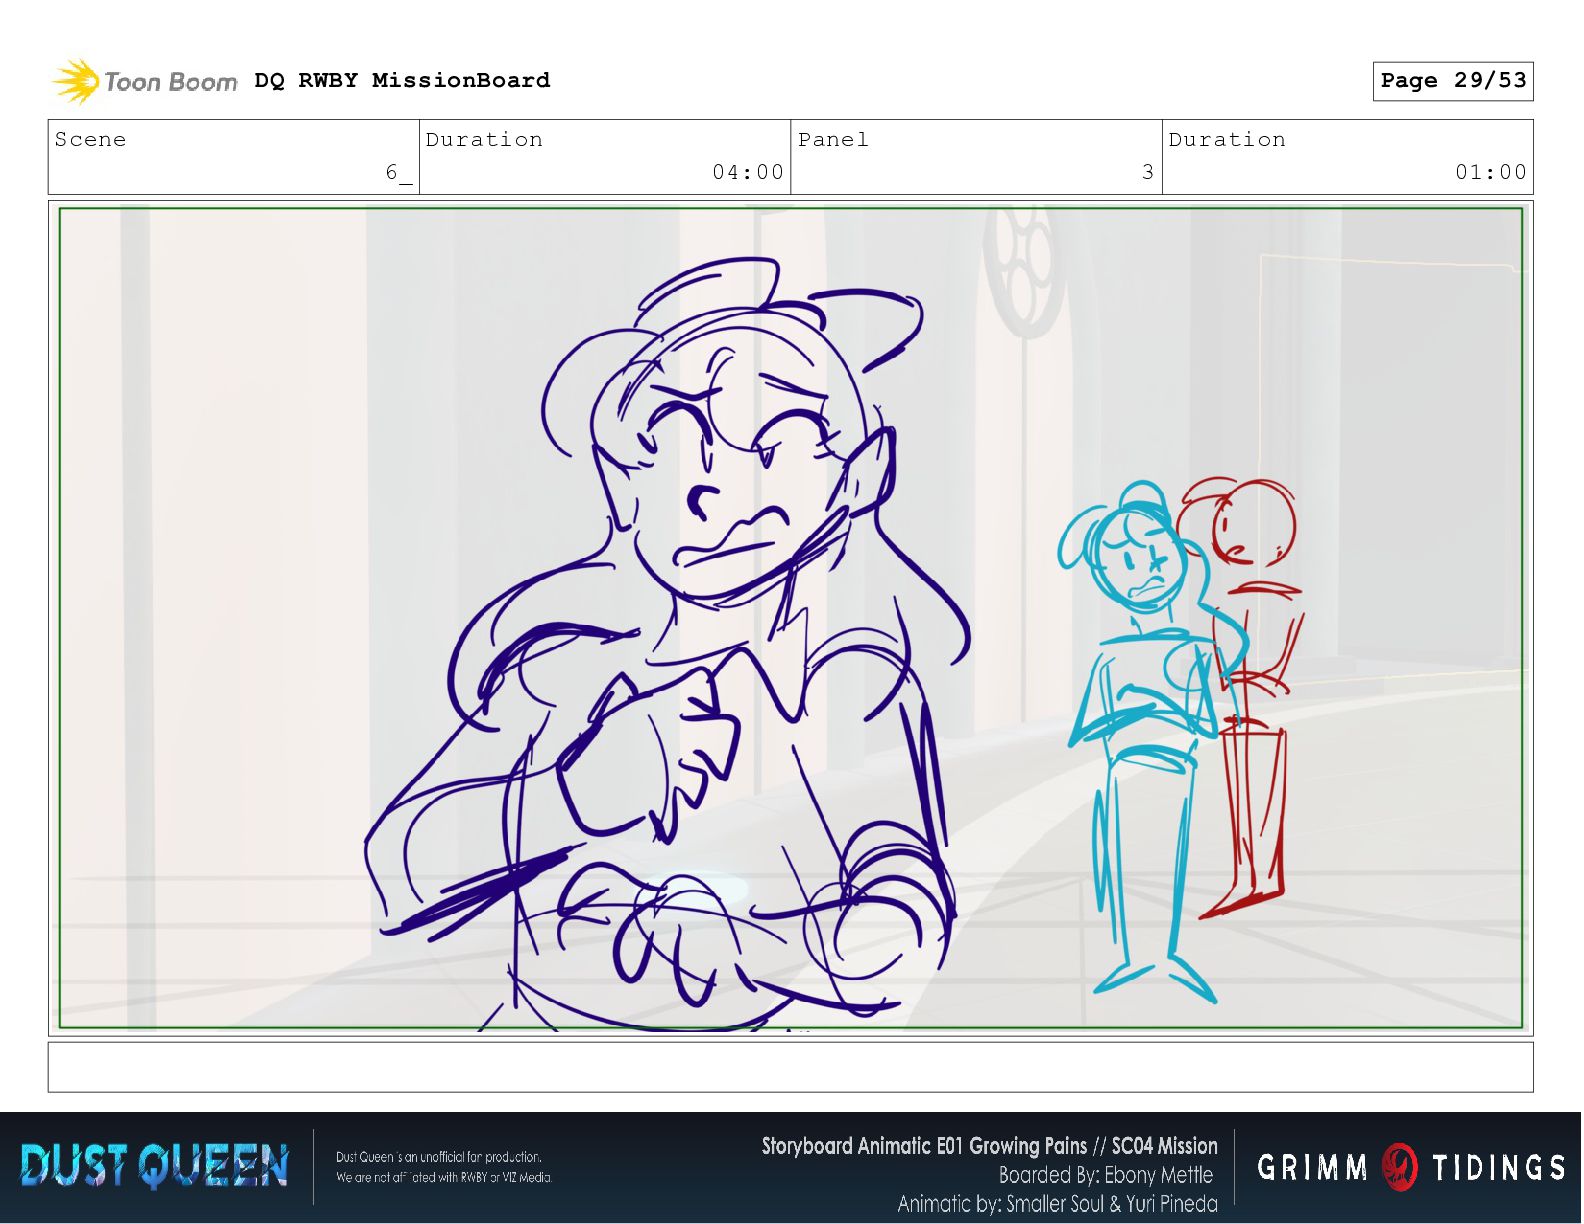Viewport: 1584px width, 1224px height.
Task: Click the empty notes field below the panel
Action: click(791, 1067)
